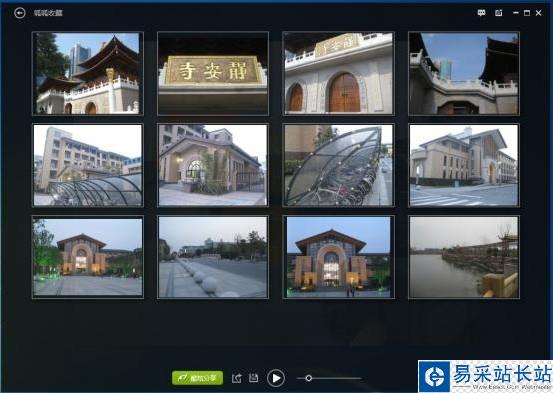Open the leaf-shaped bicycle shelter photo

click(x=339, y=165)
